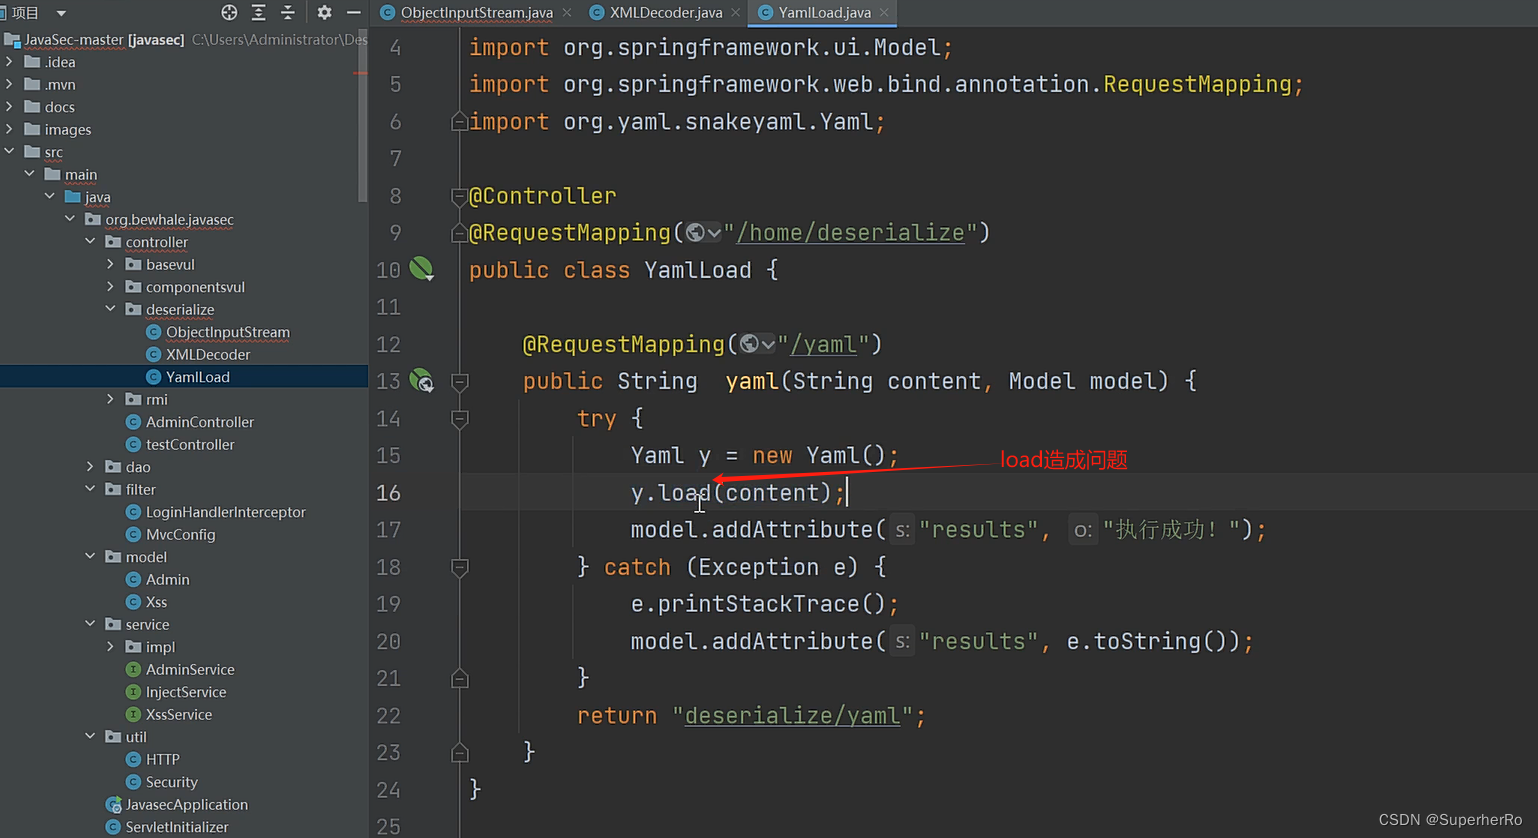Close the YamlLoad.java tab
This screenshot has width=1538, height=838.
[884, 12]
